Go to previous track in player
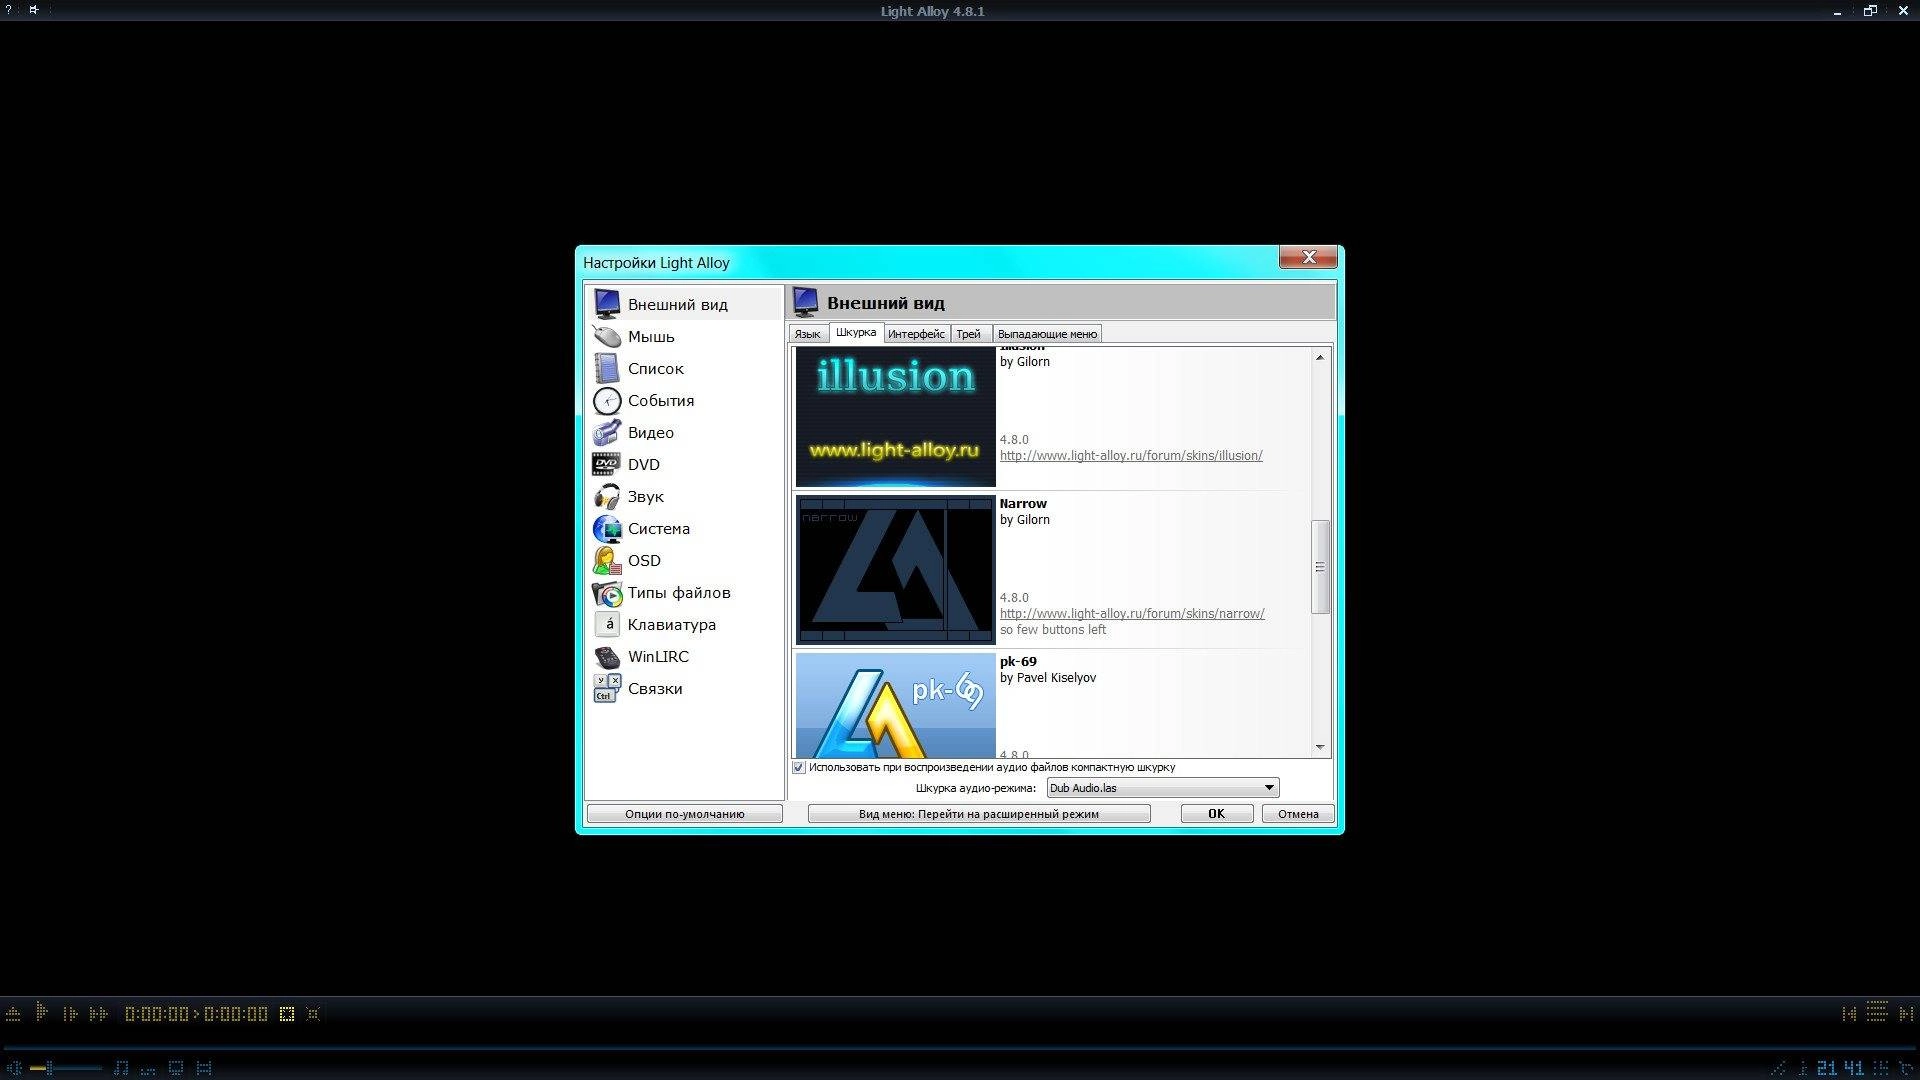Screen dimensions: 1920x1080 [1849, 1014]
